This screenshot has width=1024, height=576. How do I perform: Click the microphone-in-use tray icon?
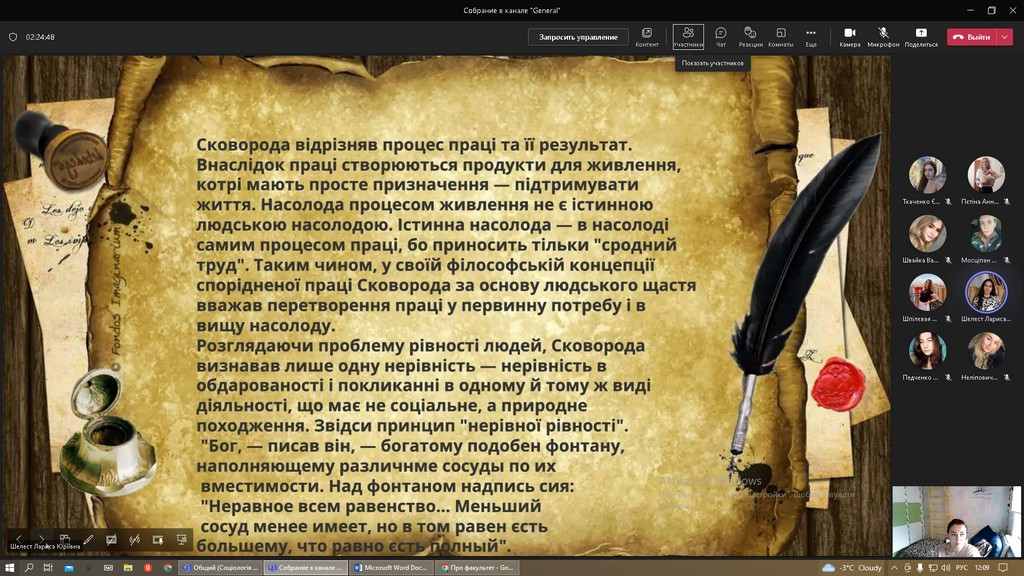click(x=920, y=568)
